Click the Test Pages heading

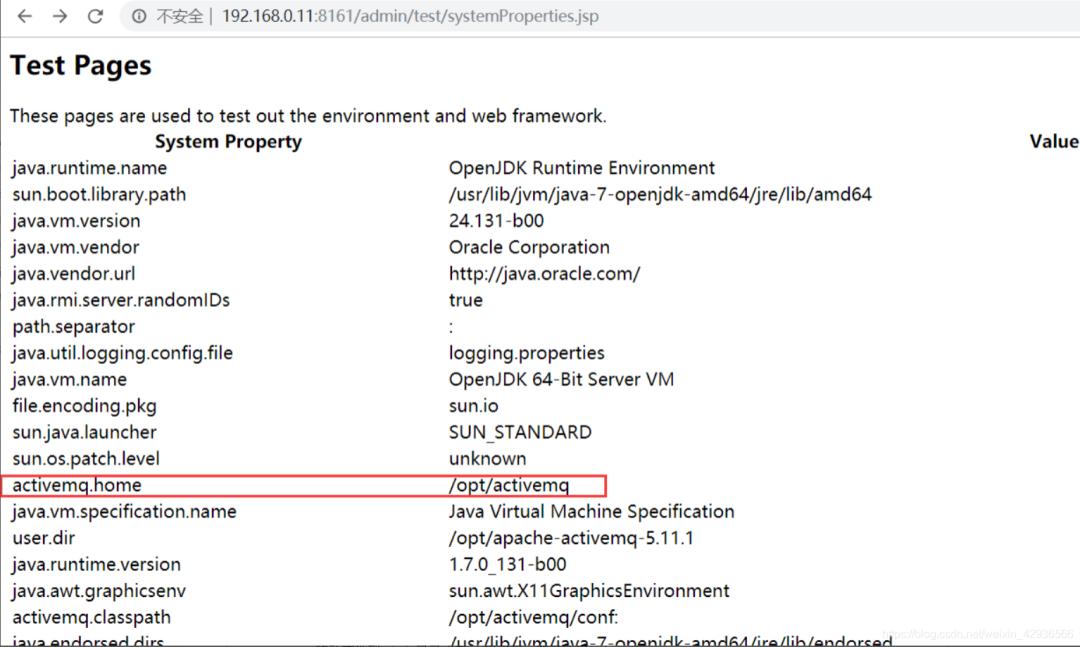pos(81,66)
